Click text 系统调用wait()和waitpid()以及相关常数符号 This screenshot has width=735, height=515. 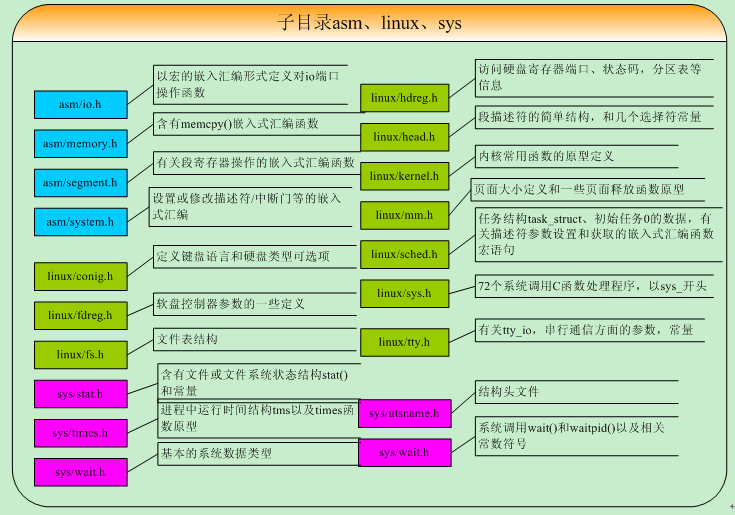pyautogui.click(x=571, y=435)
